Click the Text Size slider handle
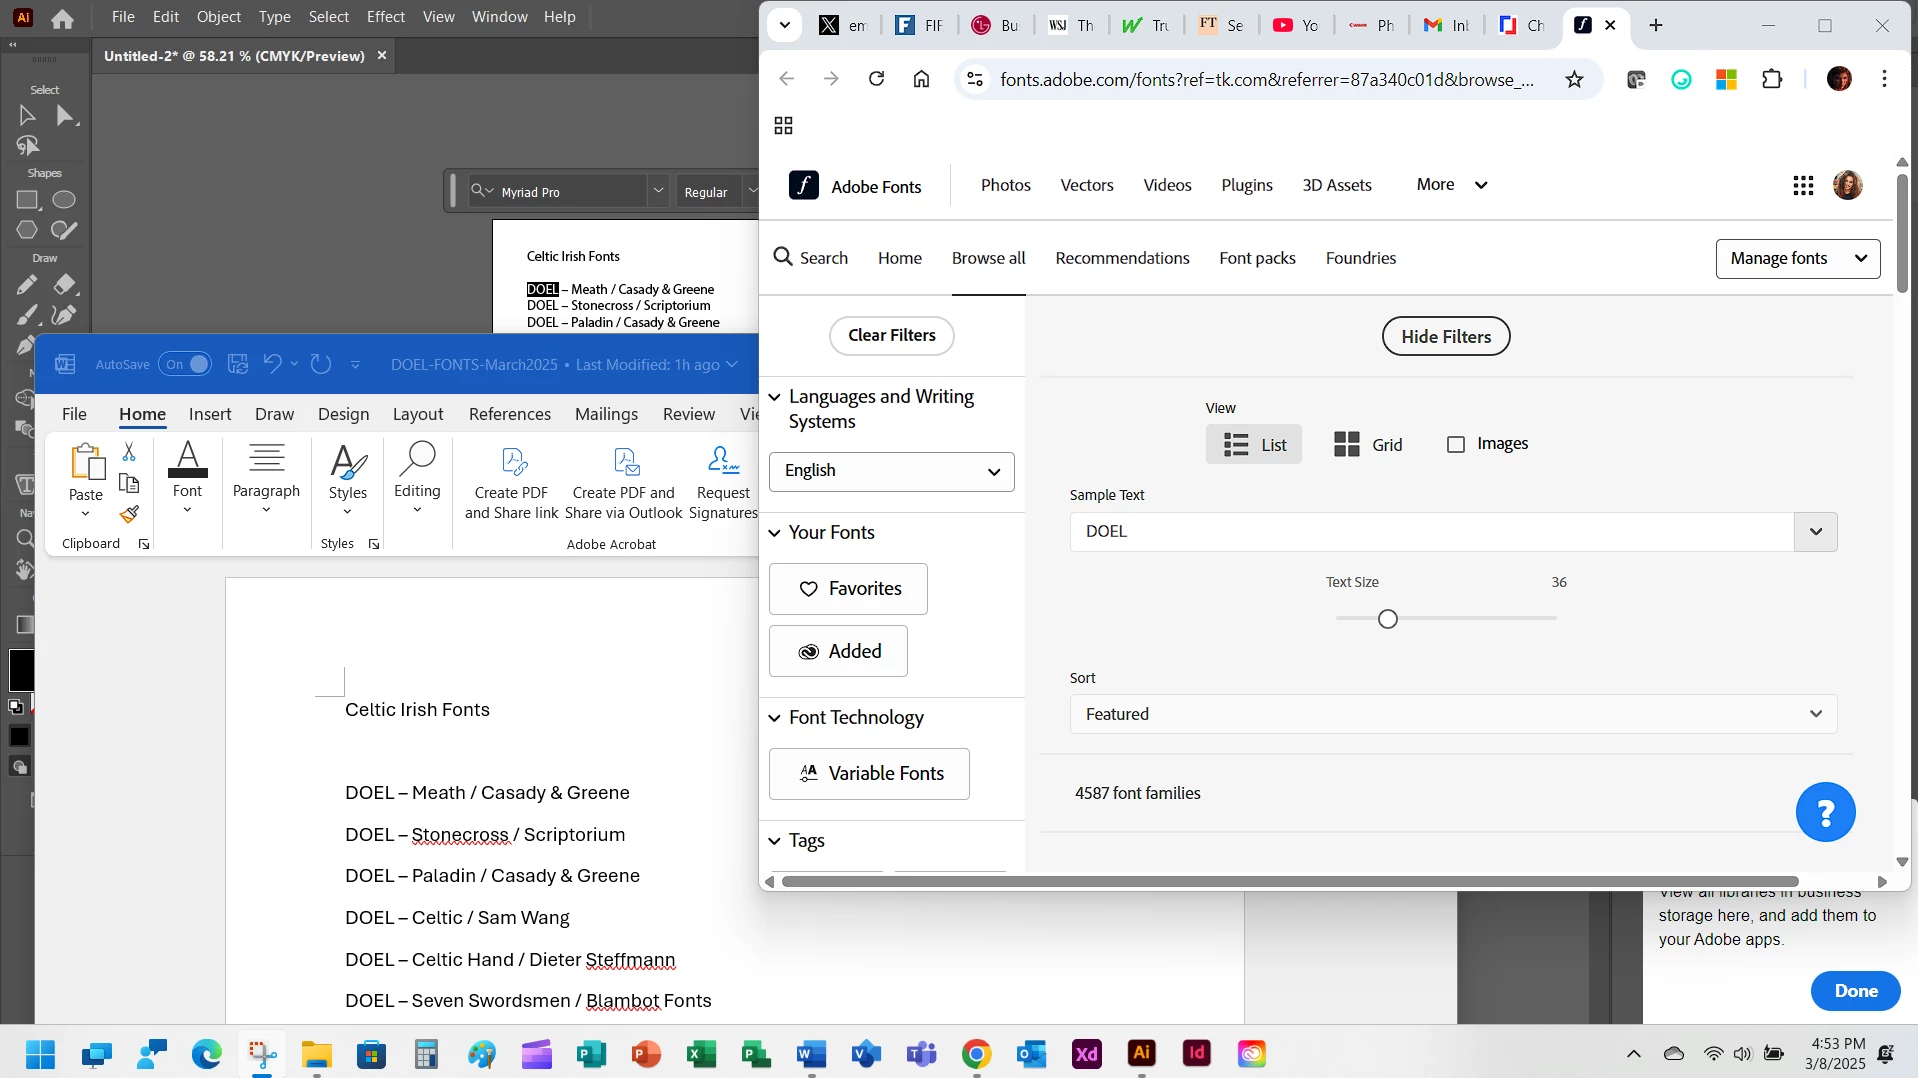The height and width of the screenshot is (1078, 1918). (1388, 619)
